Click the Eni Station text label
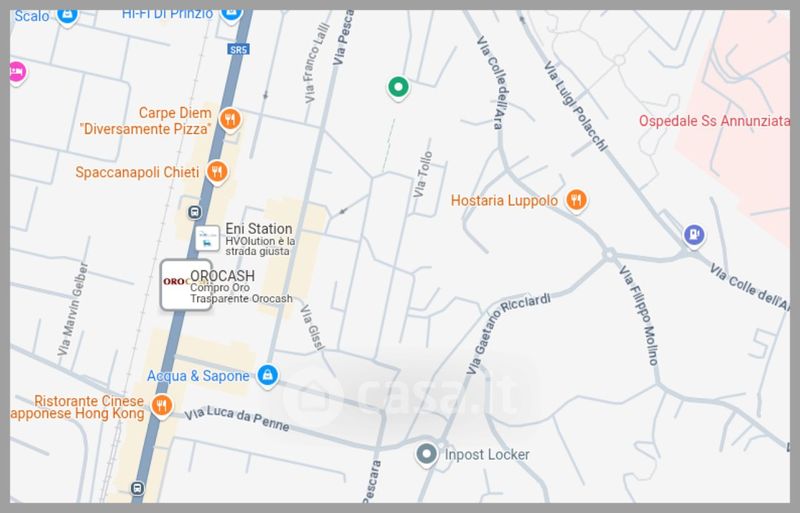 259,229
